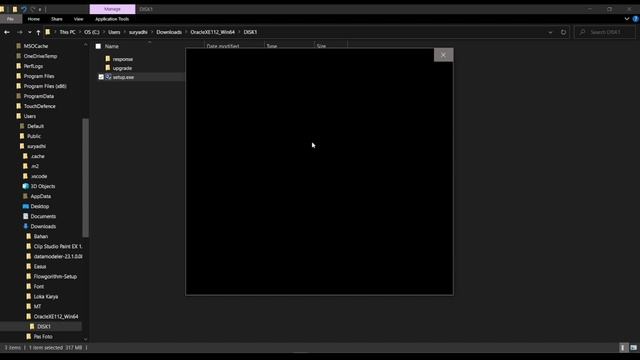Select OracleXE112_Win64 in the navigation tree
This screenshot has width=640, height=360.
coord(56,317)
